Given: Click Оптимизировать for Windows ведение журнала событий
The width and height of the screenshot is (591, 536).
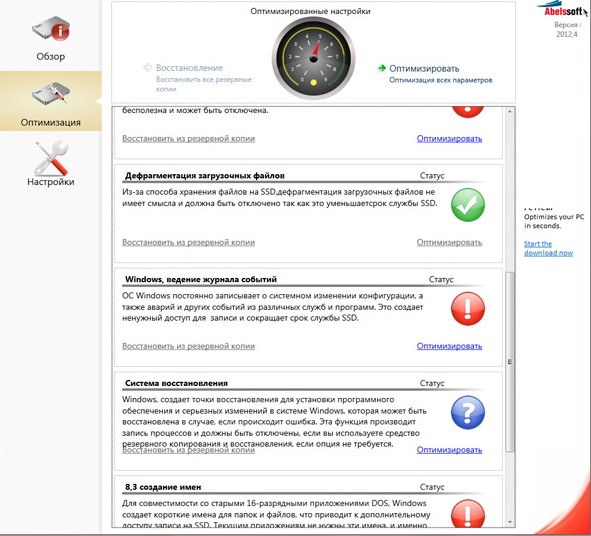Looking at the screenshot, I should tap(449, 346).
